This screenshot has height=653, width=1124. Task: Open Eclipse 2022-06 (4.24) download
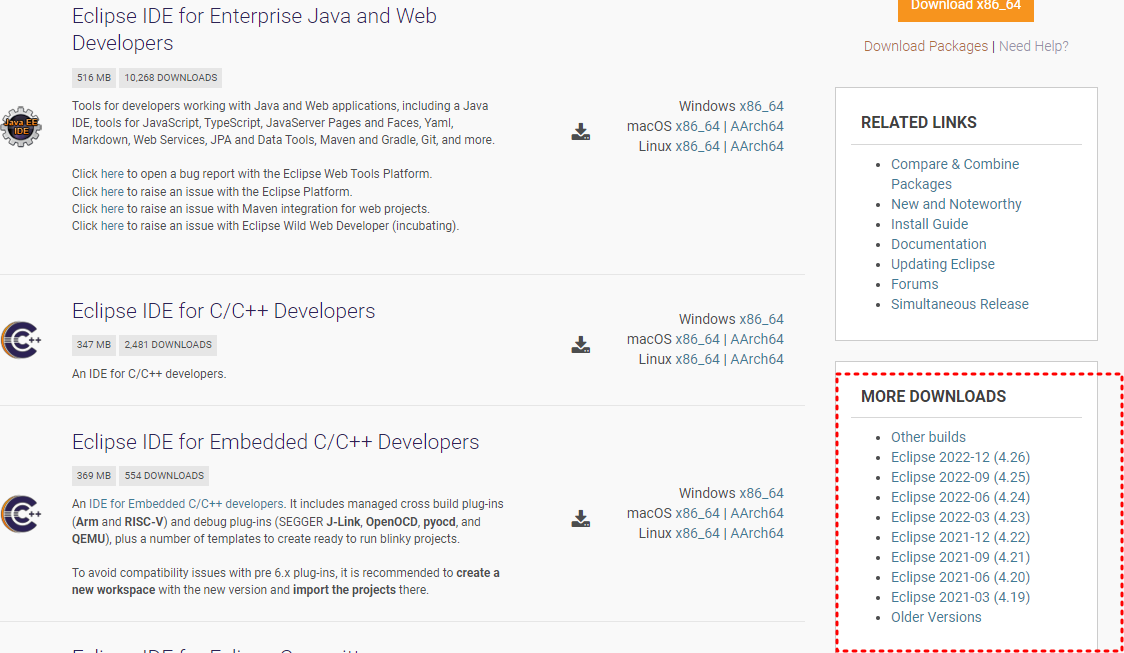pyautogui.click(x=960, y=497)
